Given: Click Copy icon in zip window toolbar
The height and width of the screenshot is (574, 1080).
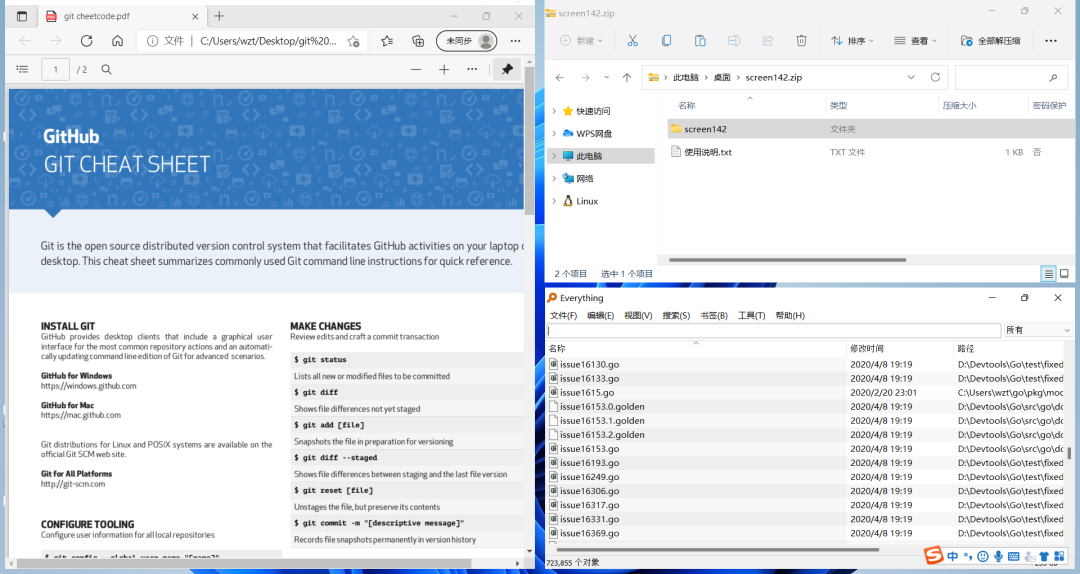Looking at the screenshot, I should 666,41.
